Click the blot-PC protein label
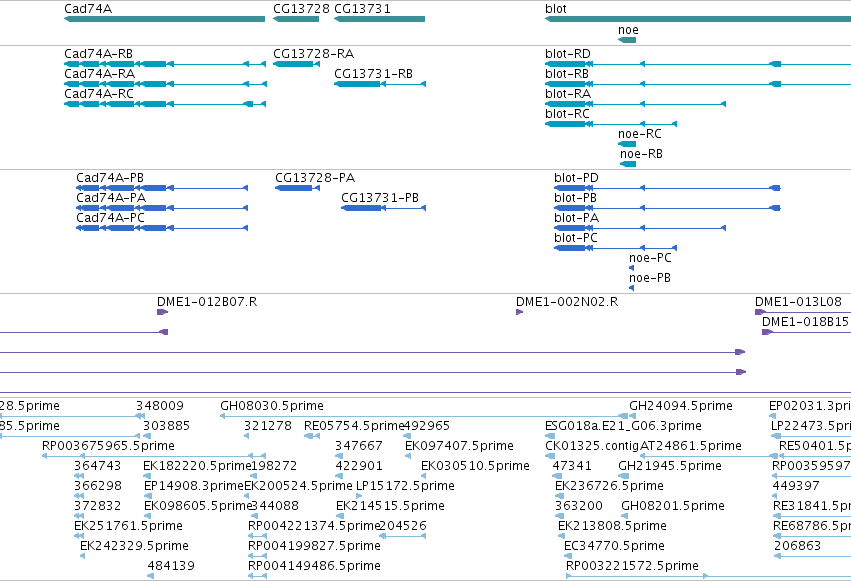Image resolution: width=851 pixels, height=581 pixels. [576, 238]
